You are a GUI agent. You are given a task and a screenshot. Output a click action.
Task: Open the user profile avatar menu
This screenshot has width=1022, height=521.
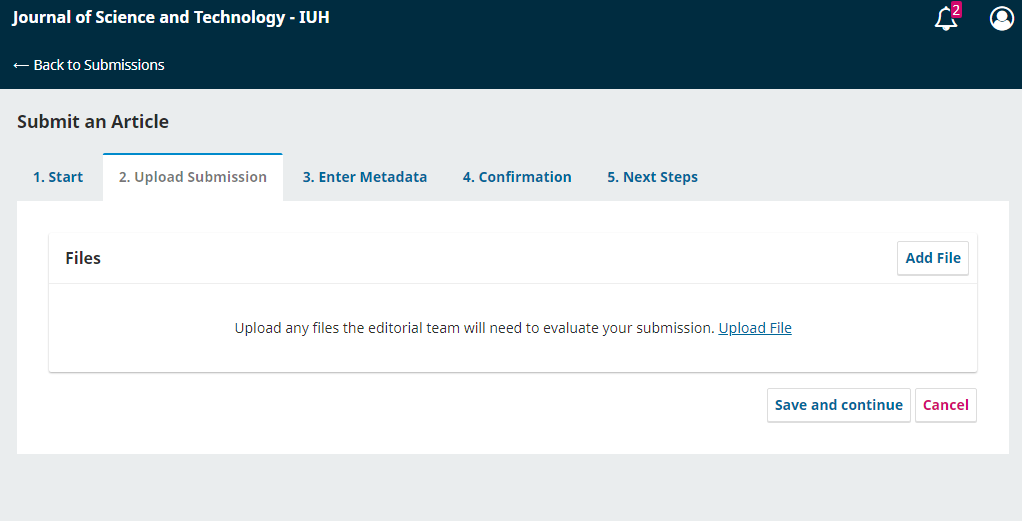point(1001,18)
